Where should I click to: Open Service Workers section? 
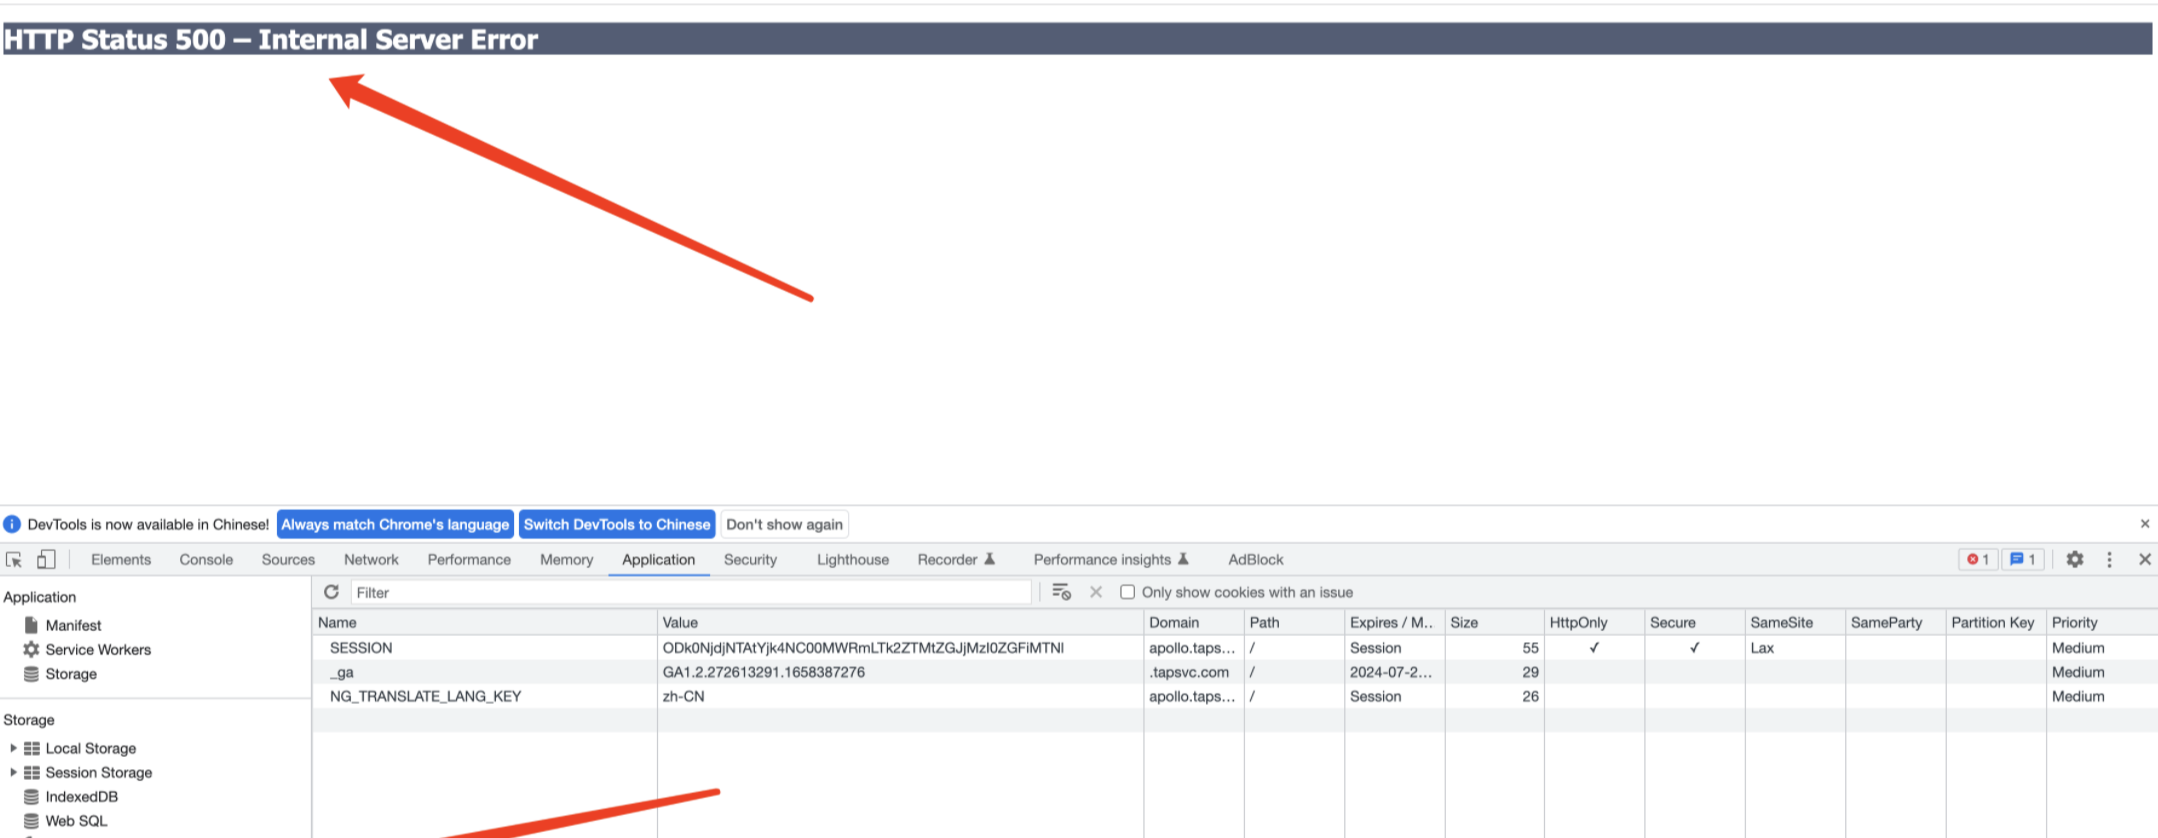(x=98, y=649)
